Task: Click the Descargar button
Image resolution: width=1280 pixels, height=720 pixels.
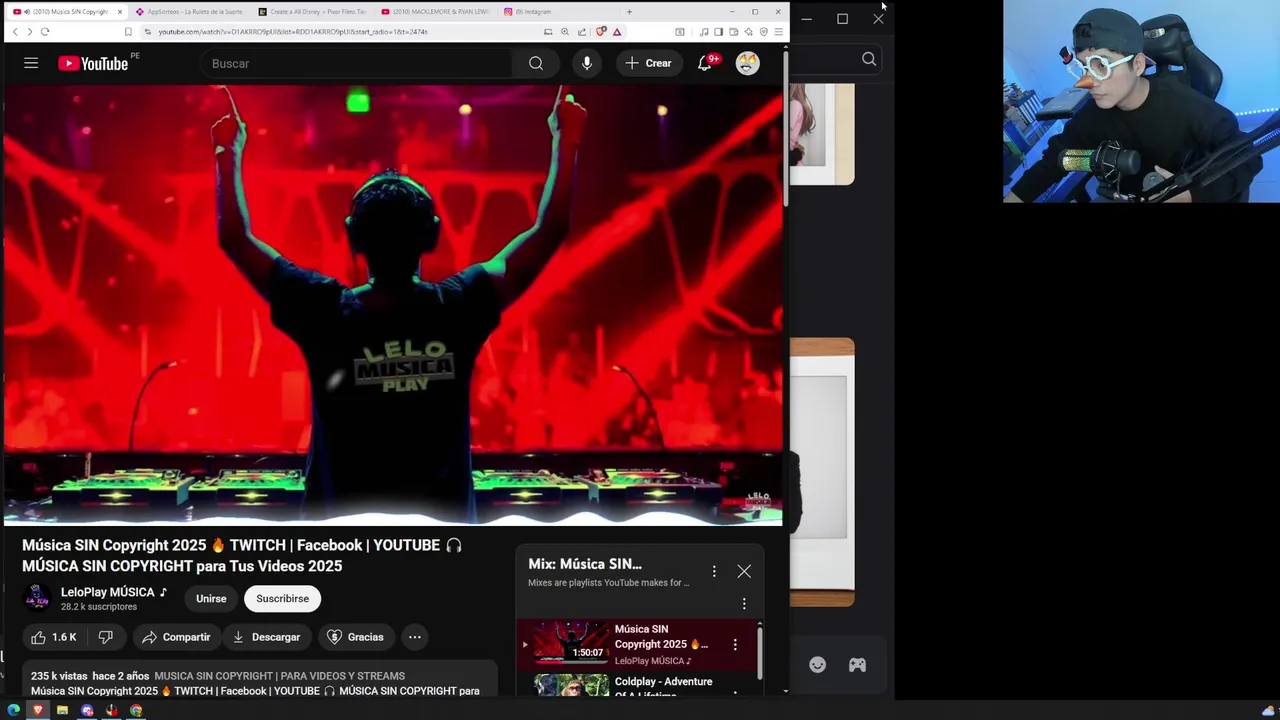Action: (x=266, y=637)
